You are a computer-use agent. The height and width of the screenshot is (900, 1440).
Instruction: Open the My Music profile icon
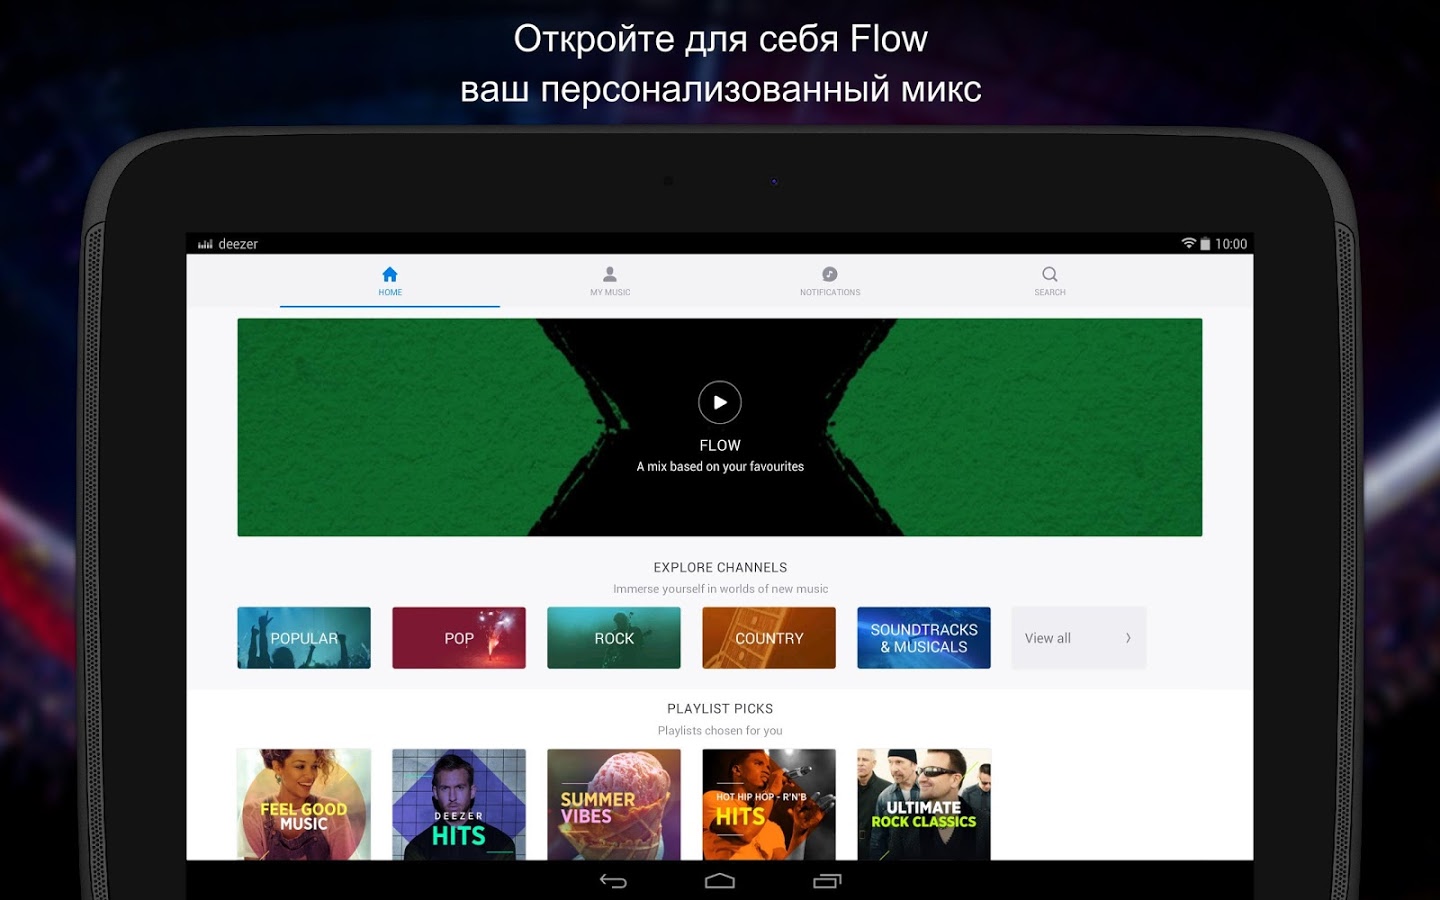pyautogui.click(x=610, y=274)
